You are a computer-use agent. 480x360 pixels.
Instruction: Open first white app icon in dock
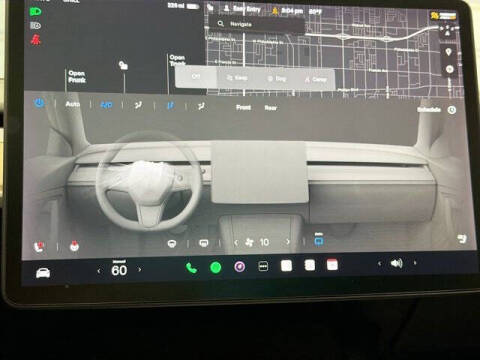[x=286, y=266]
